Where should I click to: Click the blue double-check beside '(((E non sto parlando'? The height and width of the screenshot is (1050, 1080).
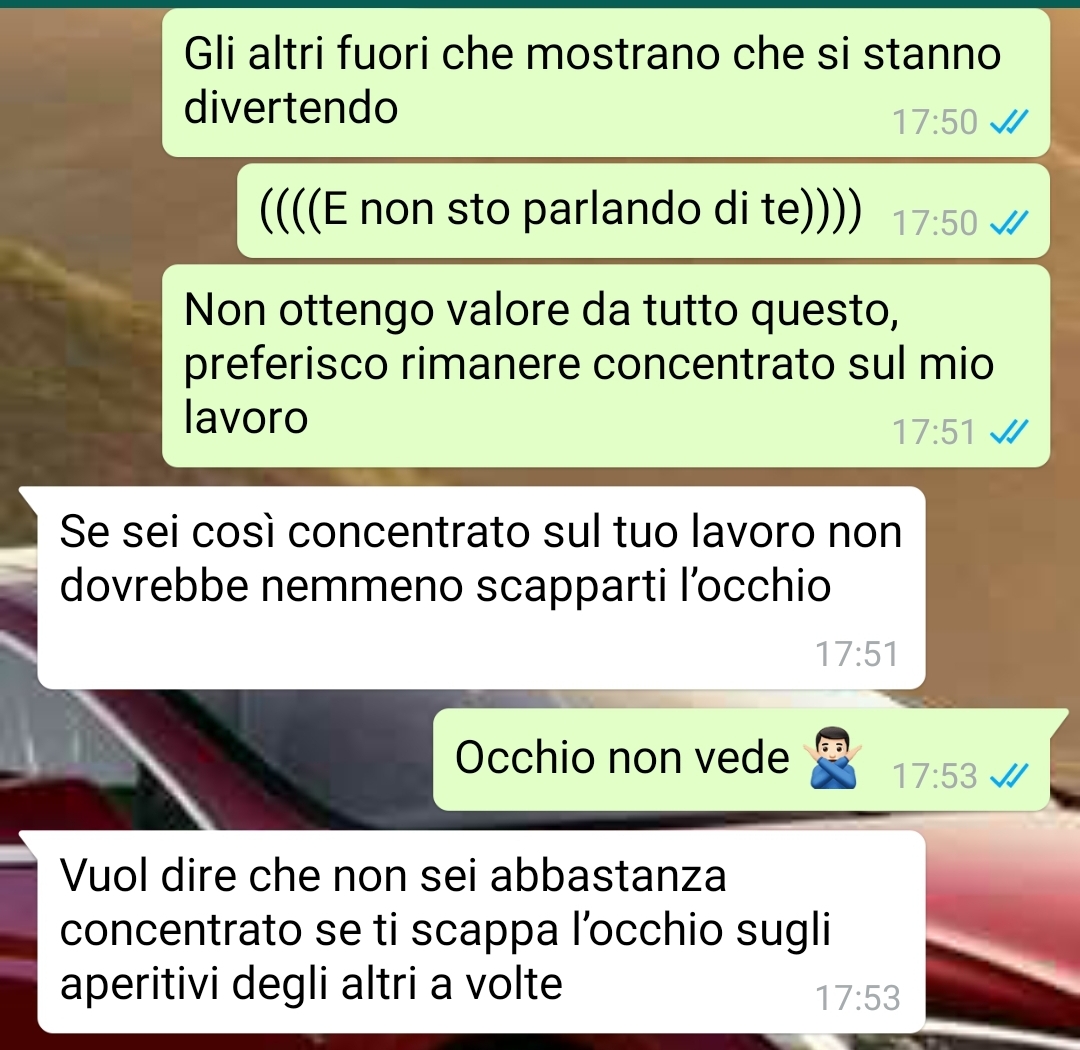tap(1008, 223)
